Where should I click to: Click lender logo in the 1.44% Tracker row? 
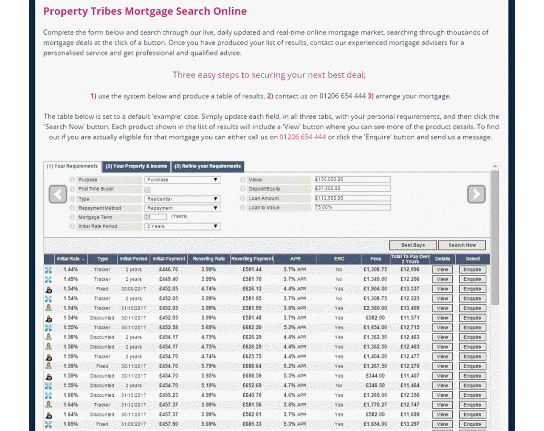point(49,270)
